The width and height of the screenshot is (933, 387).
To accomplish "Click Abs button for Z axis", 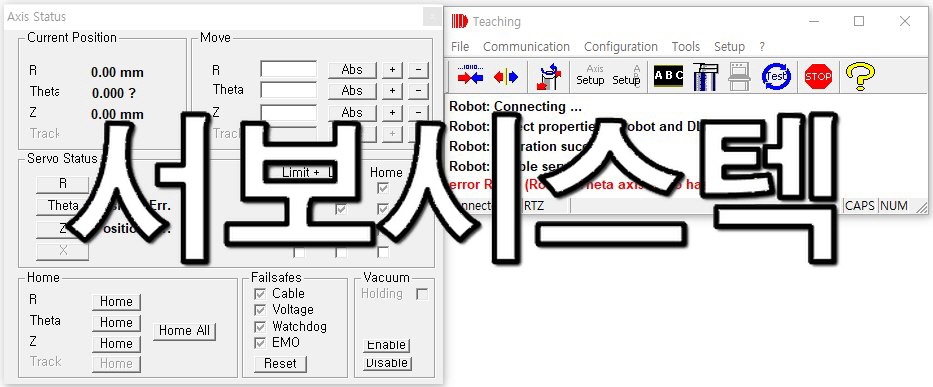I will [352, 112].
